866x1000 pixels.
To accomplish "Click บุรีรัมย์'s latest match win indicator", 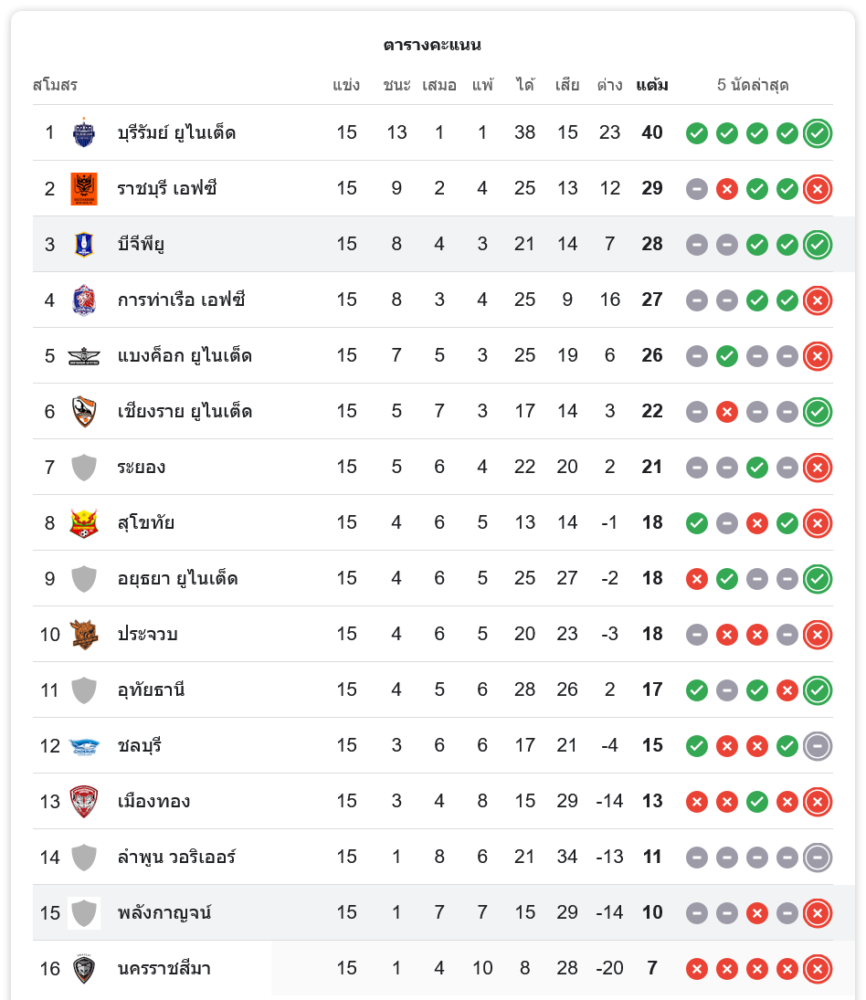I will tap(817, 132).
